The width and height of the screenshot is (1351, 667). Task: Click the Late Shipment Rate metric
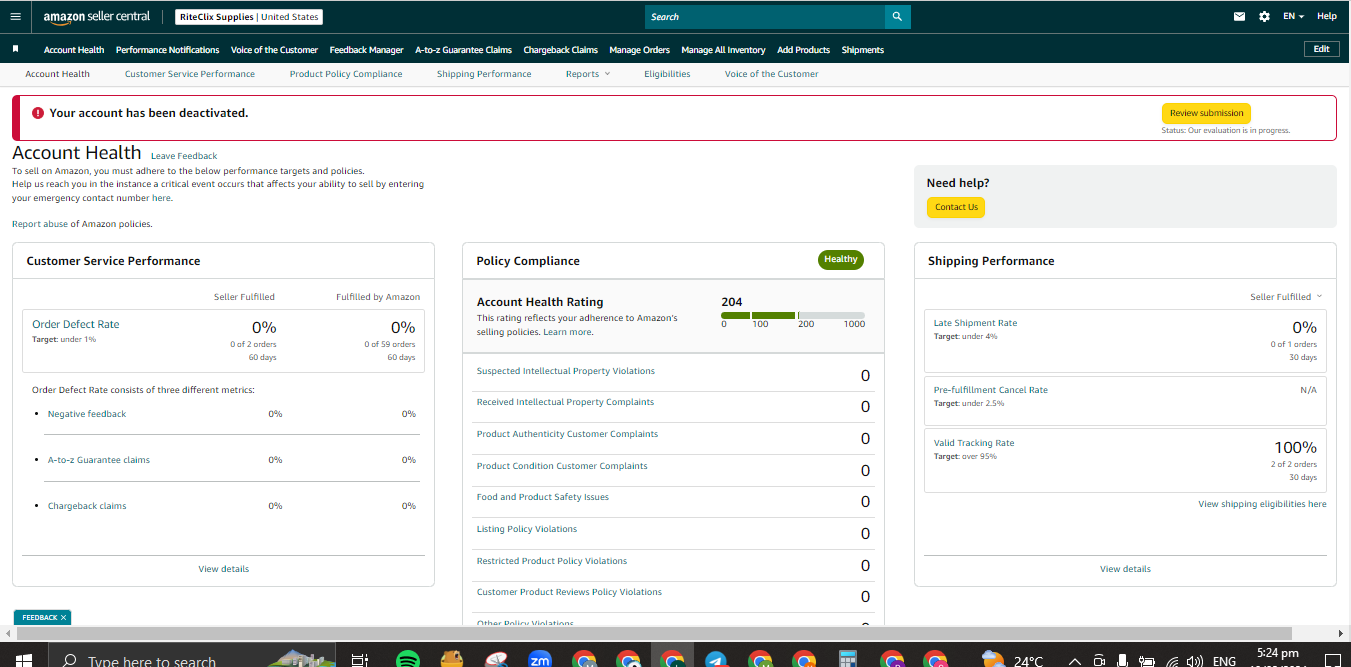click(975, 323)
